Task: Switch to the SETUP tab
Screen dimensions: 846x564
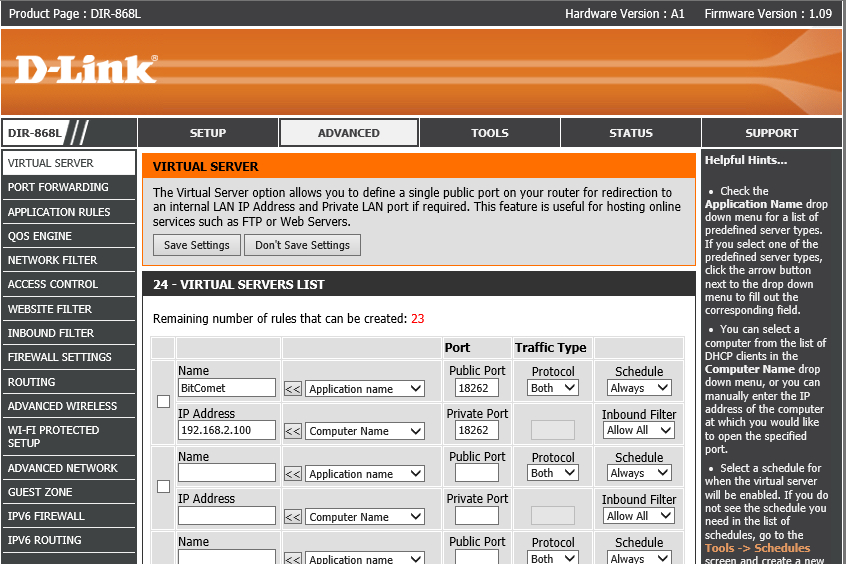Action: coord(208,133)
